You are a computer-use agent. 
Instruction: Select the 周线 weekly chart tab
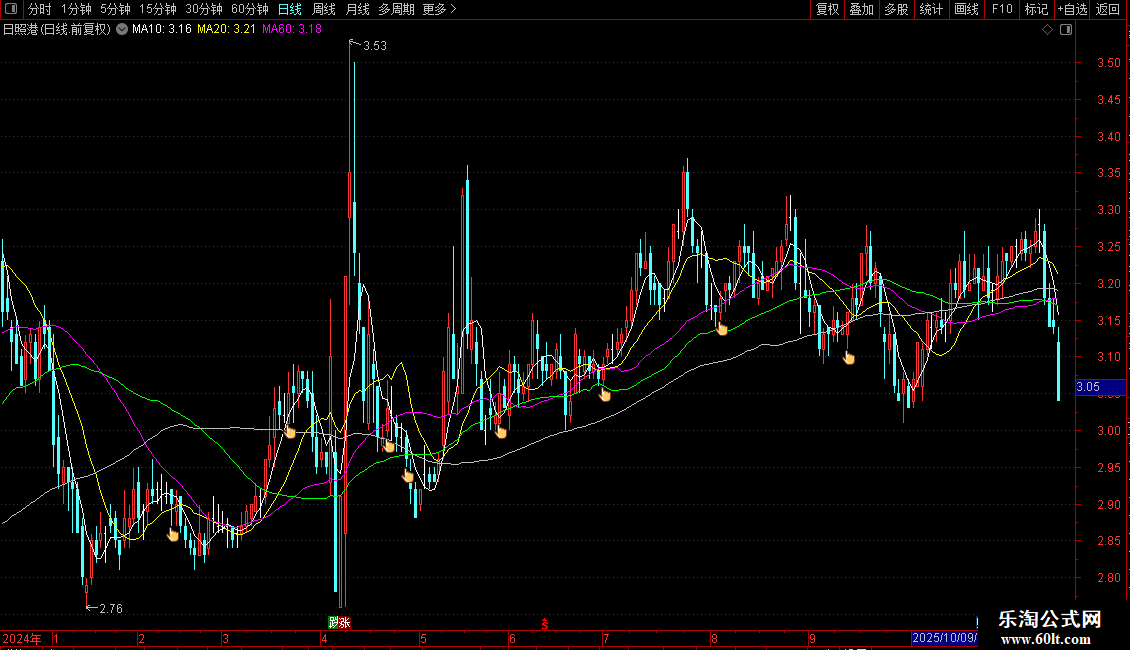(324, 9)
